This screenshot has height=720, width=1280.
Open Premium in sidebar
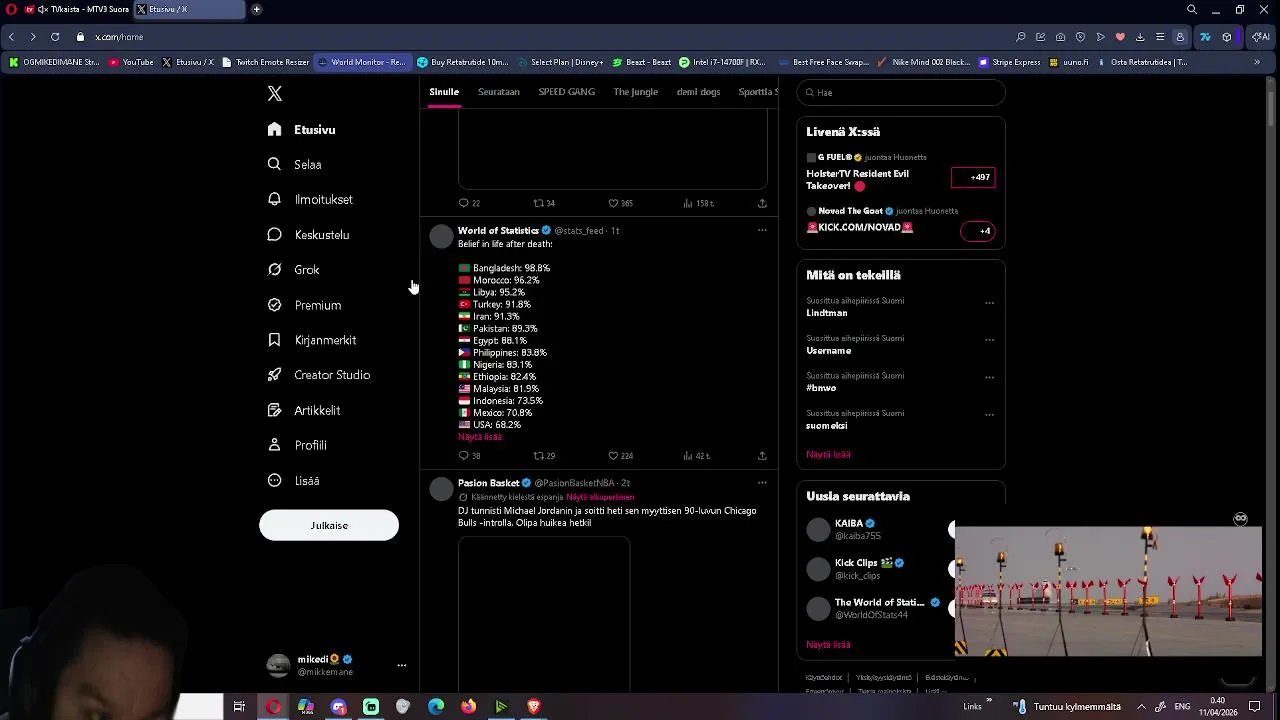pyautogui.click(x=304, y=305)
